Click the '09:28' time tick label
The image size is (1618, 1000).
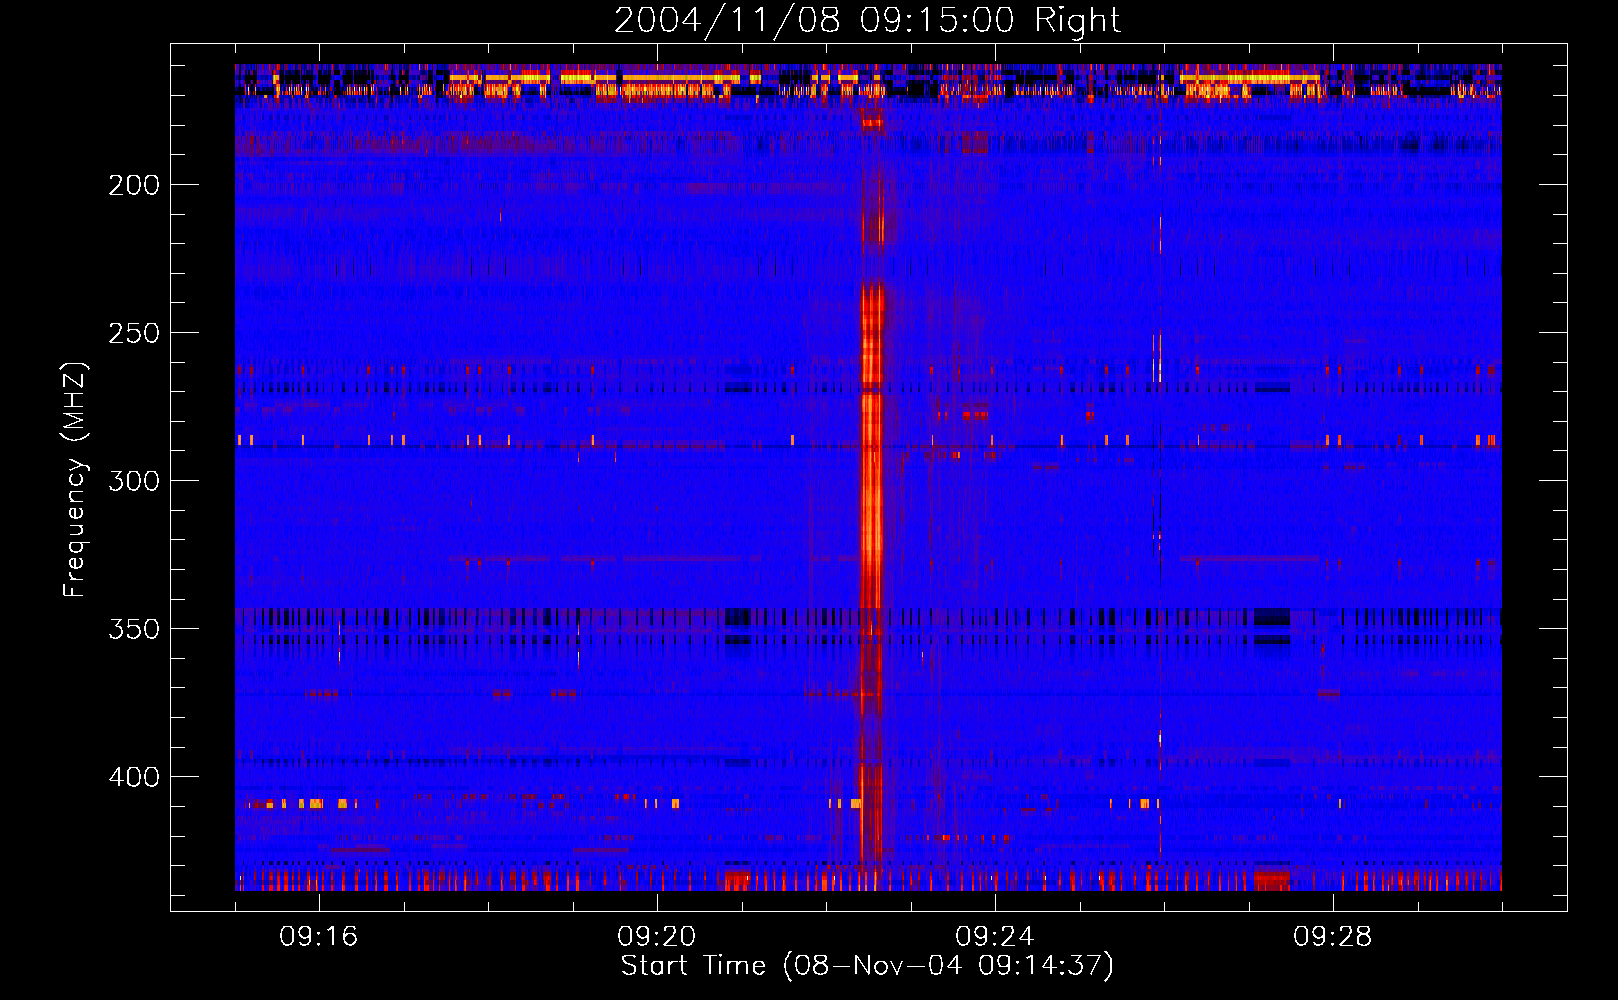[x=1333, y=937]
